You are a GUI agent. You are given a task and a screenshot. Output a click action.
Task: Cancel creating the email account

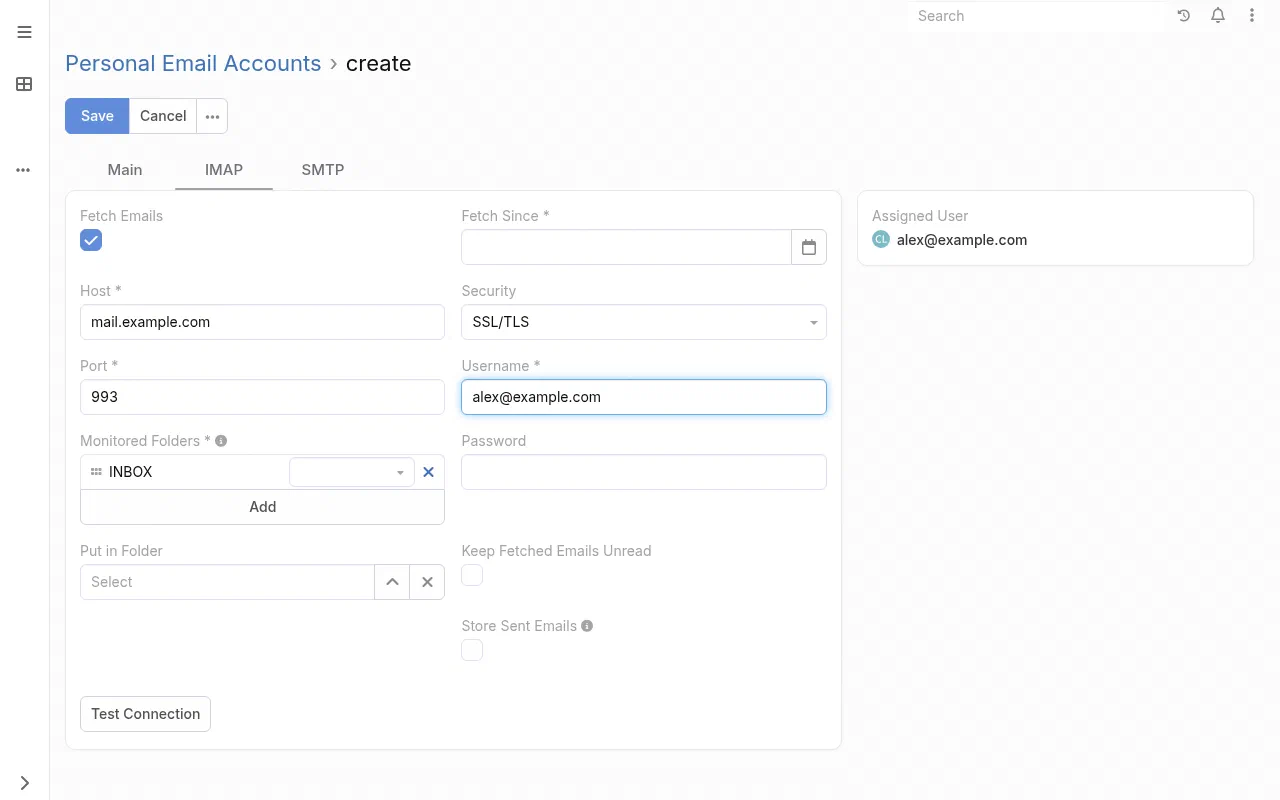(163, 116)
